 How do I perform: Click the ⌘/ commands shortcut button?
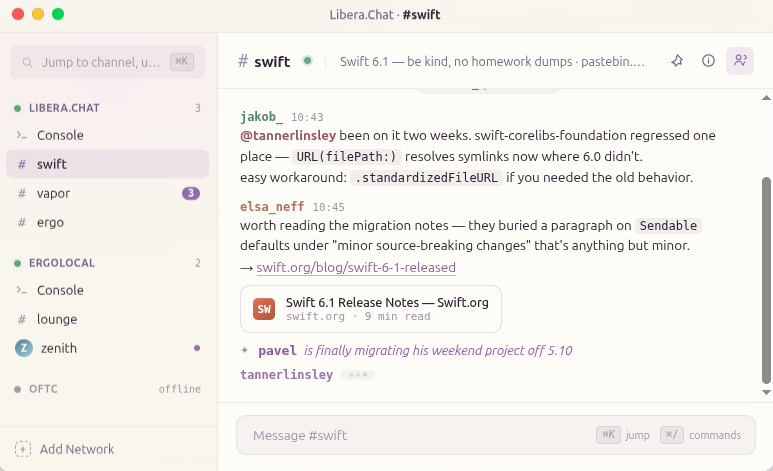(x=671, y=435)
